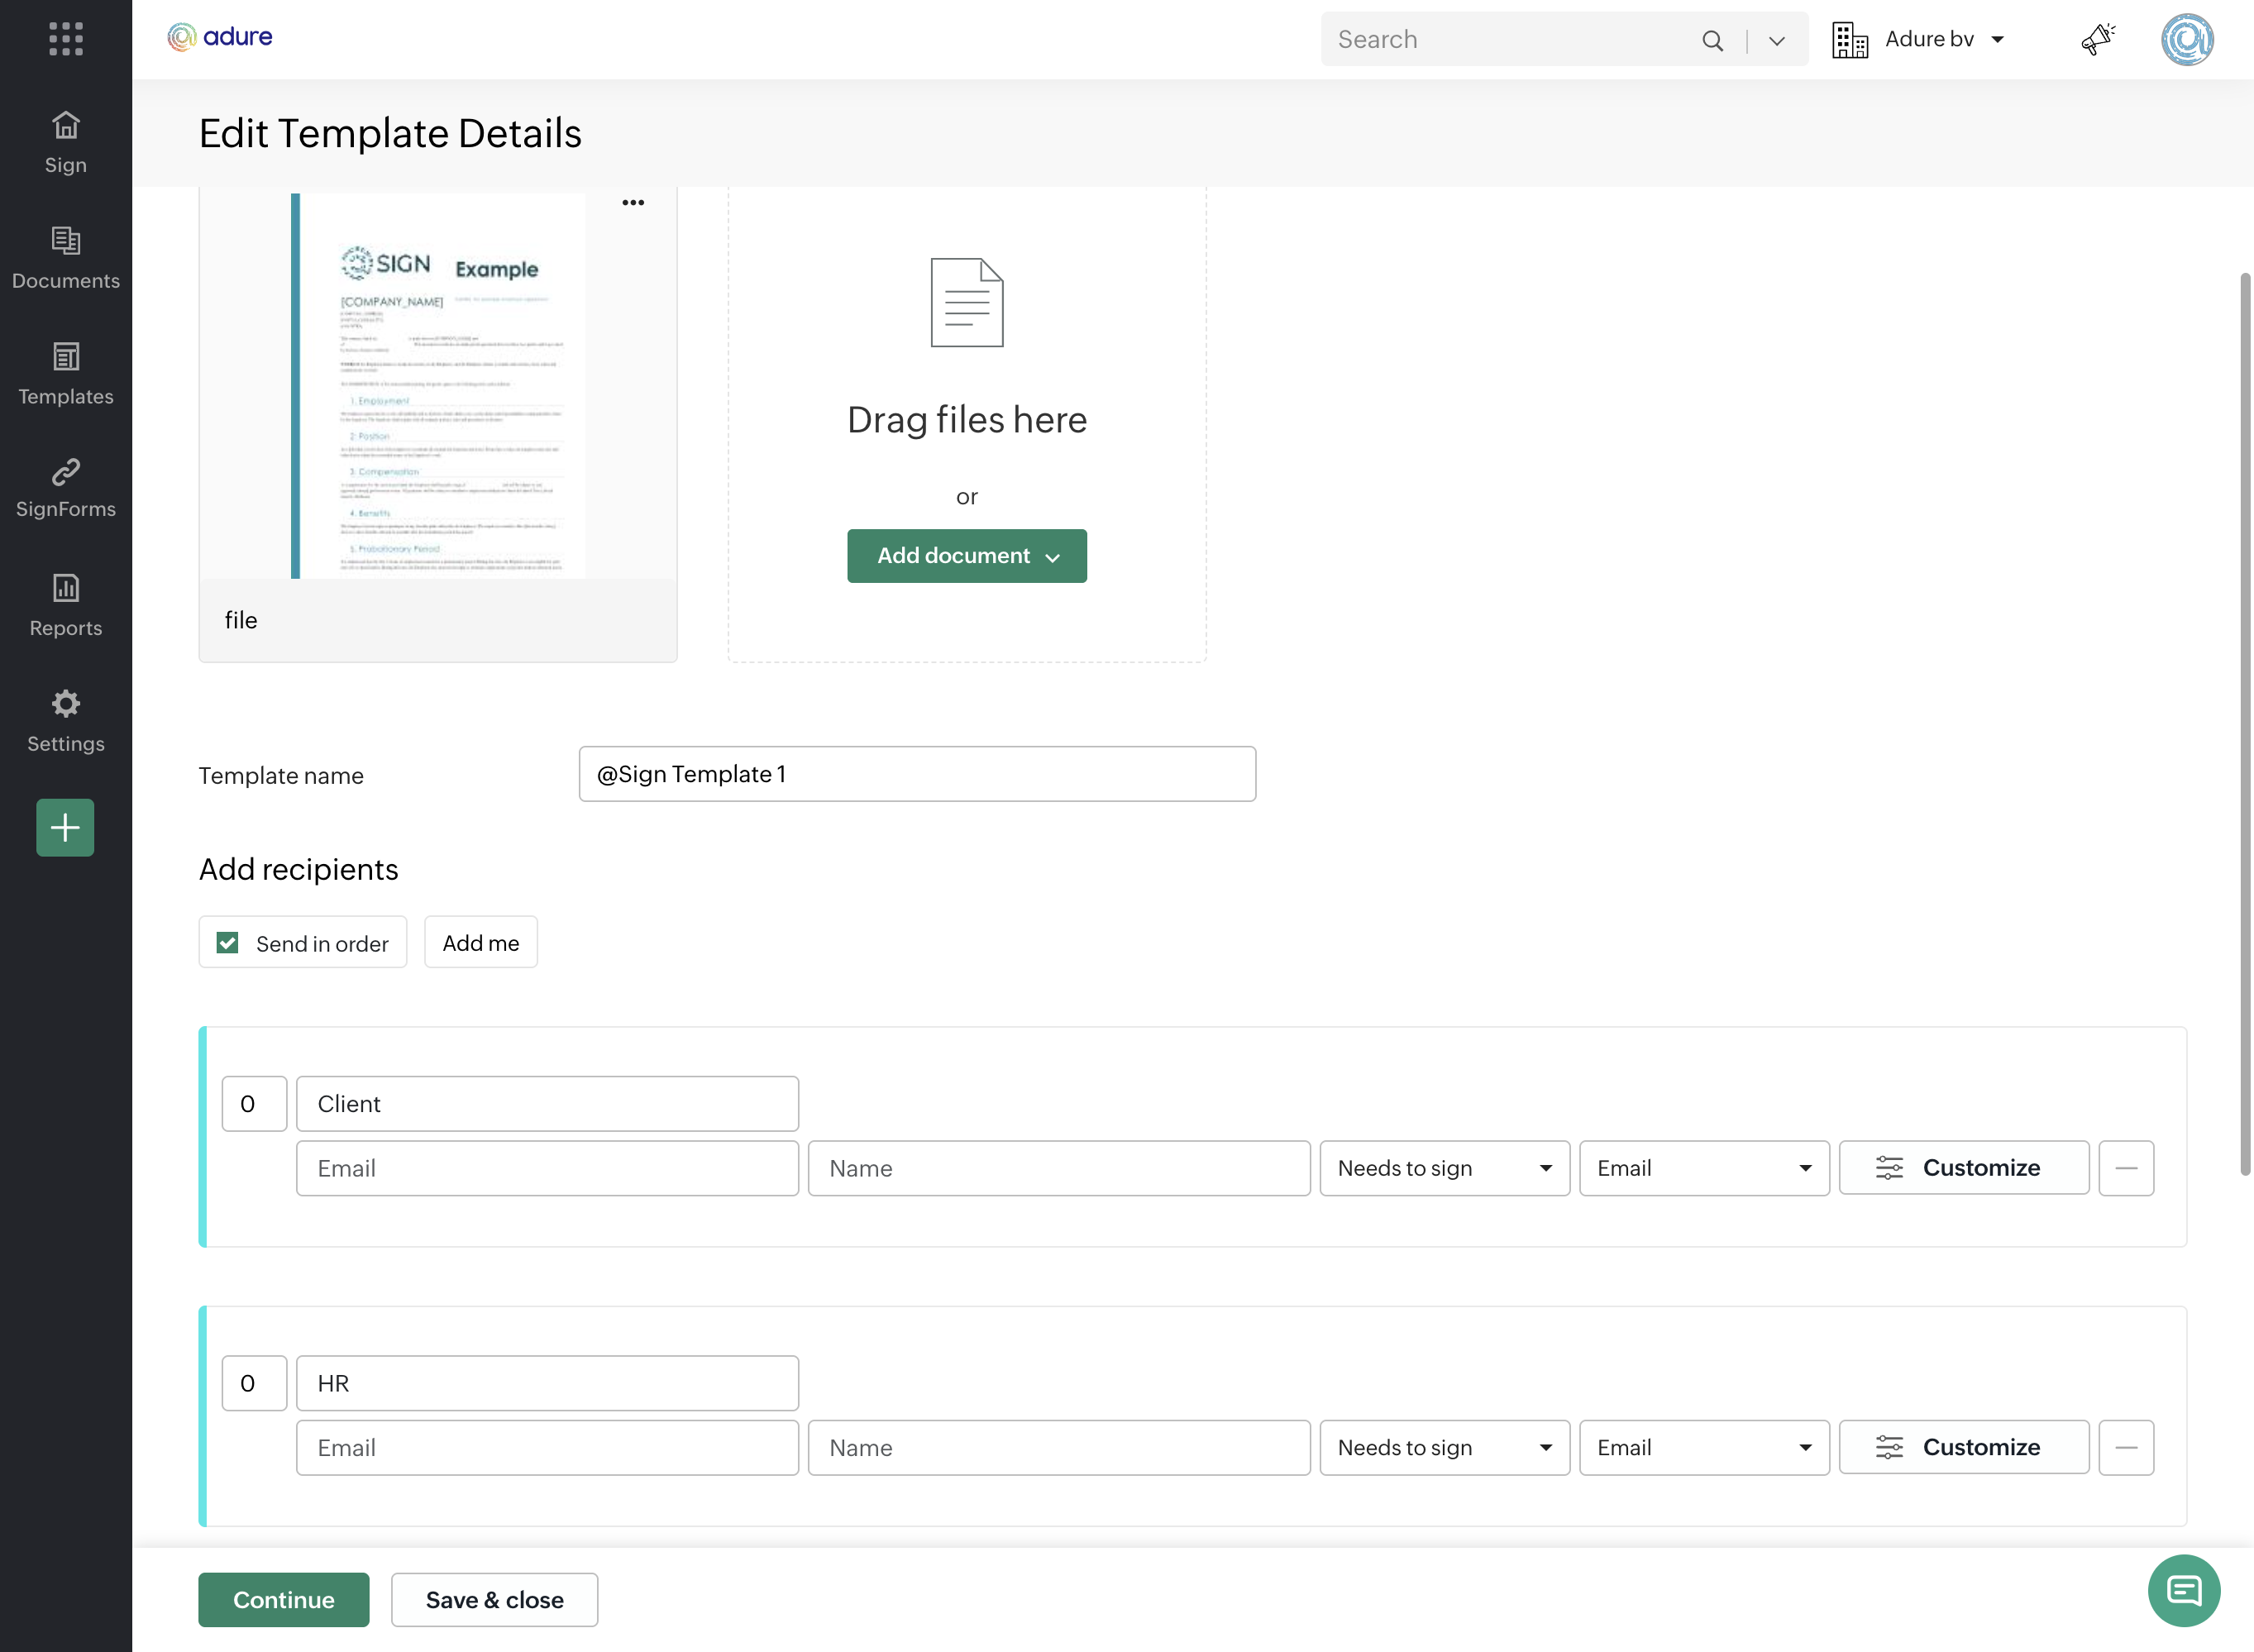Uncheck the Send in order checkbox
This screenshot has height=1652, width=2254.
click(228, 943)
